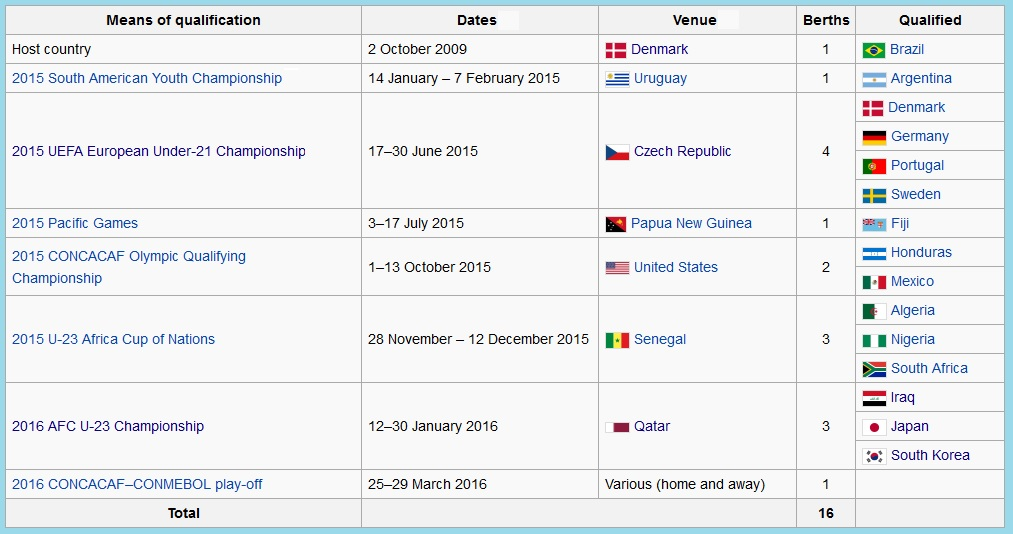Open 2015 UEFA European Under-21 Championship link
Viewport: 1013px width, 534px height.
(158, 151)
